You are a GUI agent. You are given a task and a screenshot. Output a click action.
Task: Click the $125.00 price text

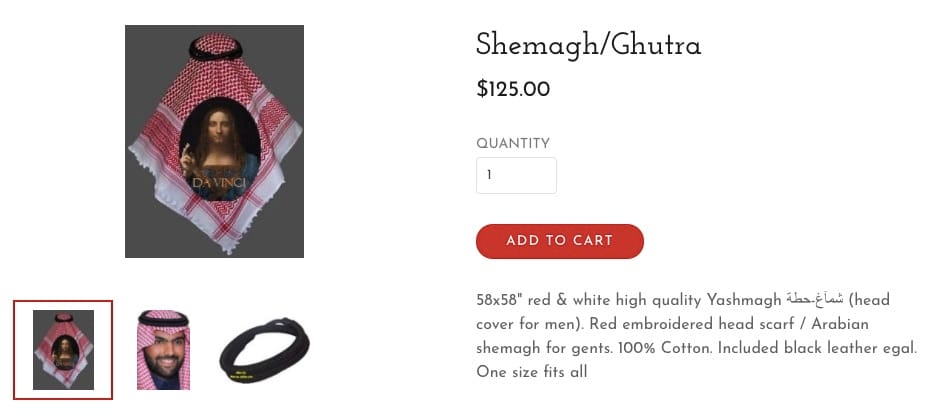513,90
